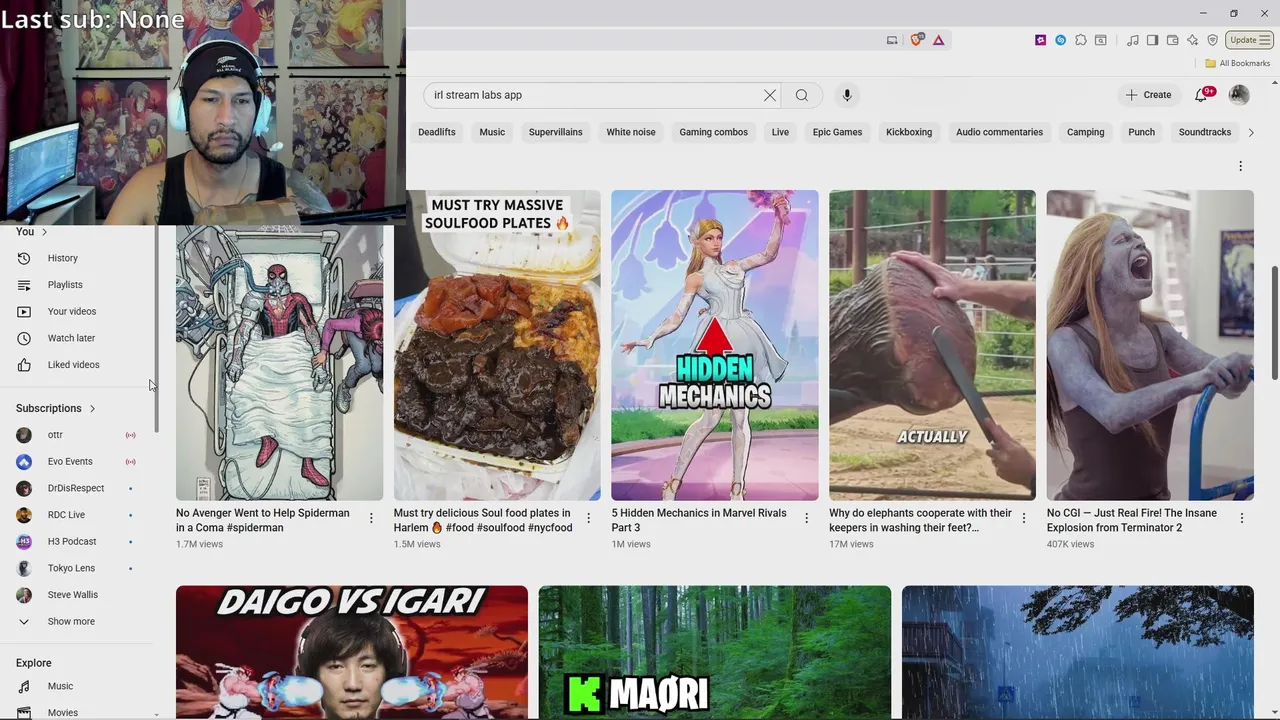Open the Leo AI sparkle icon
1280x720 pixels.
pos(1192,40)
